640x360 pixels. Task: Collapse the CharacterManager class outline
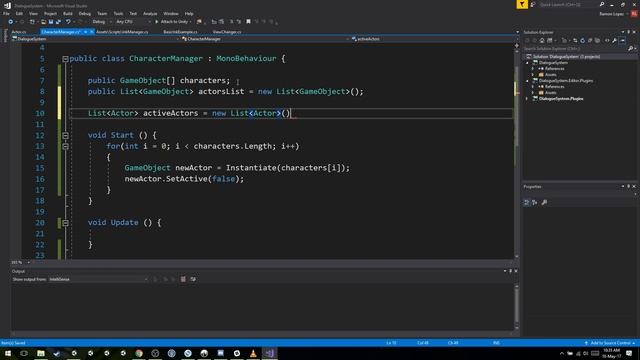pyautogui.click(x=65, y=59)
